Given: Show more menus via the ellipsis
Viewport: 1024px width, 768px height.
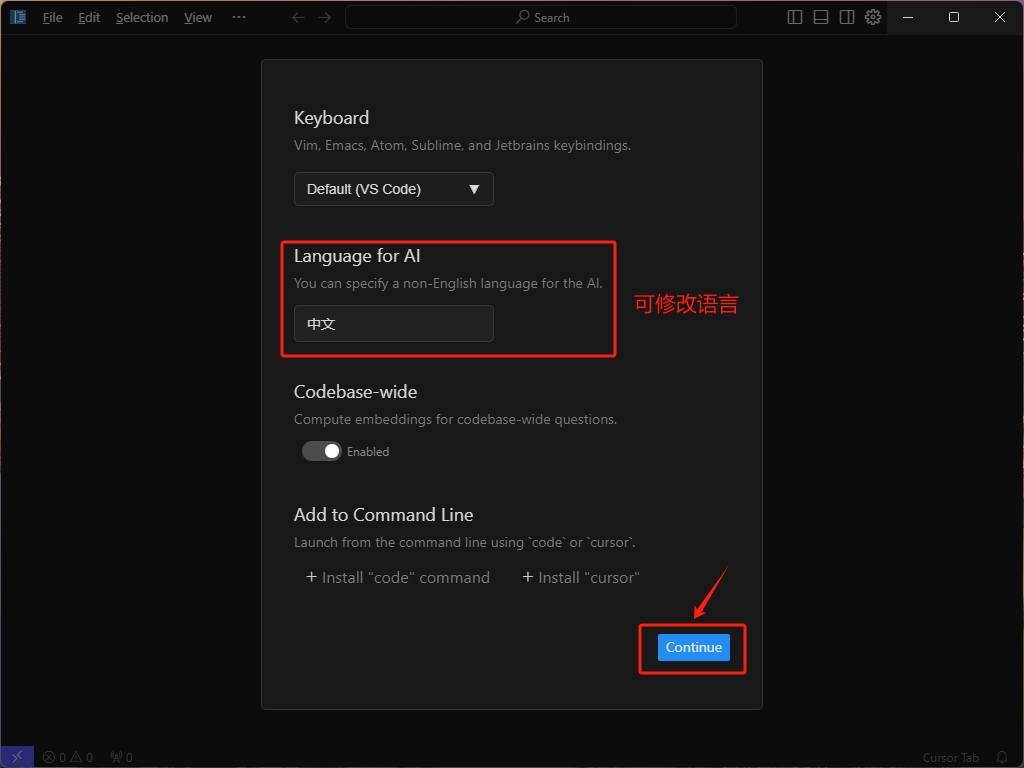Looking at the screenshot, I should point(238,17).
